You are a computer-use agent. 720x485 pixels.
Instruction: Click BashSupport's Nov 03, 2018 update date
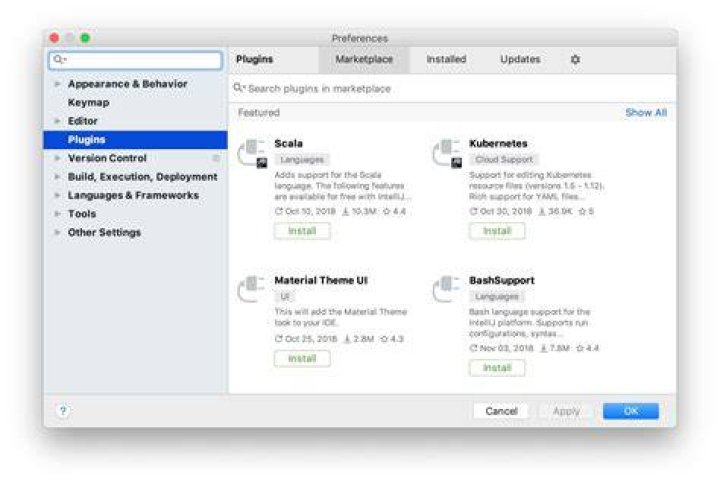[x=501, y=348]
